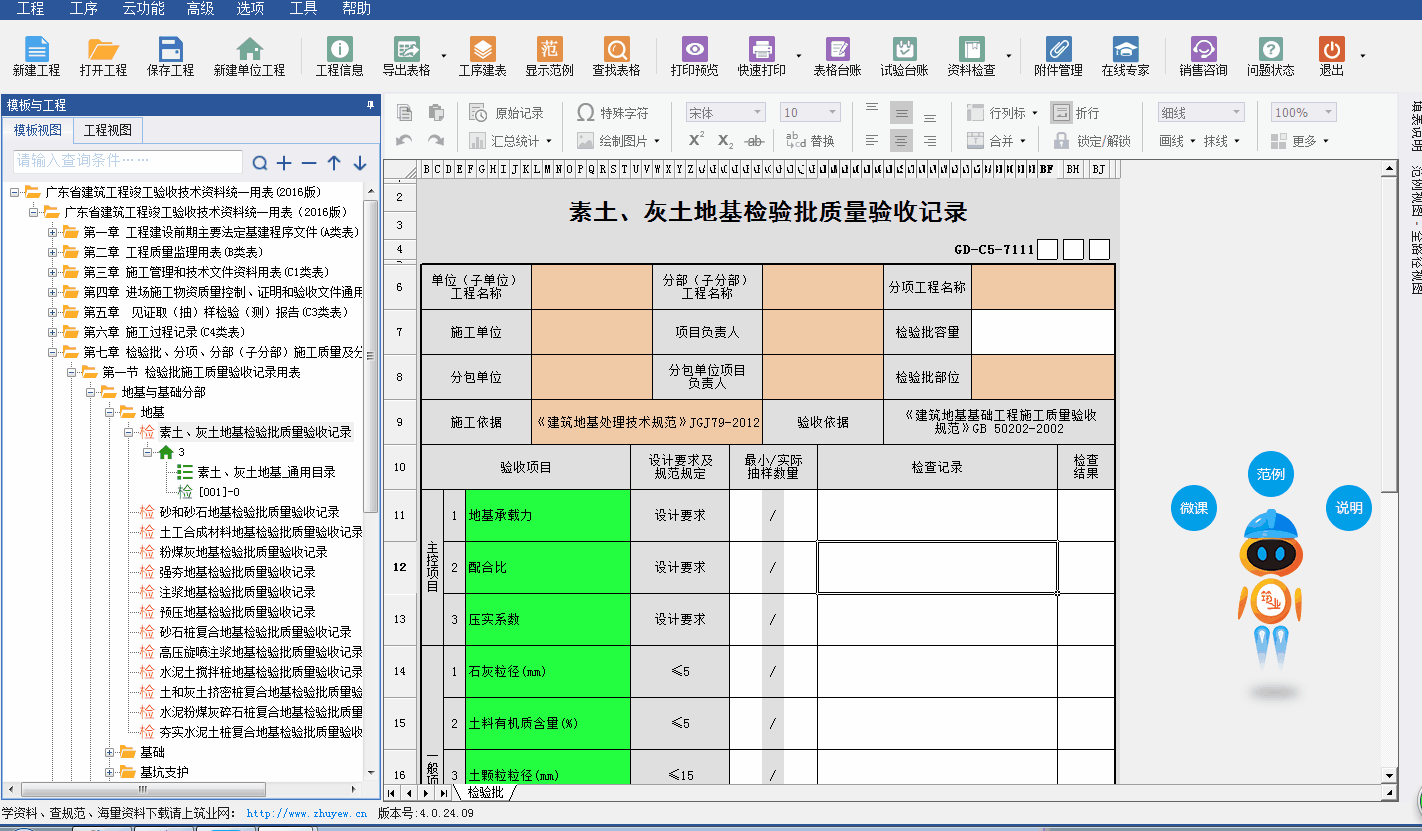Click the 导出表格 export icon

click(x=406, y=50)
